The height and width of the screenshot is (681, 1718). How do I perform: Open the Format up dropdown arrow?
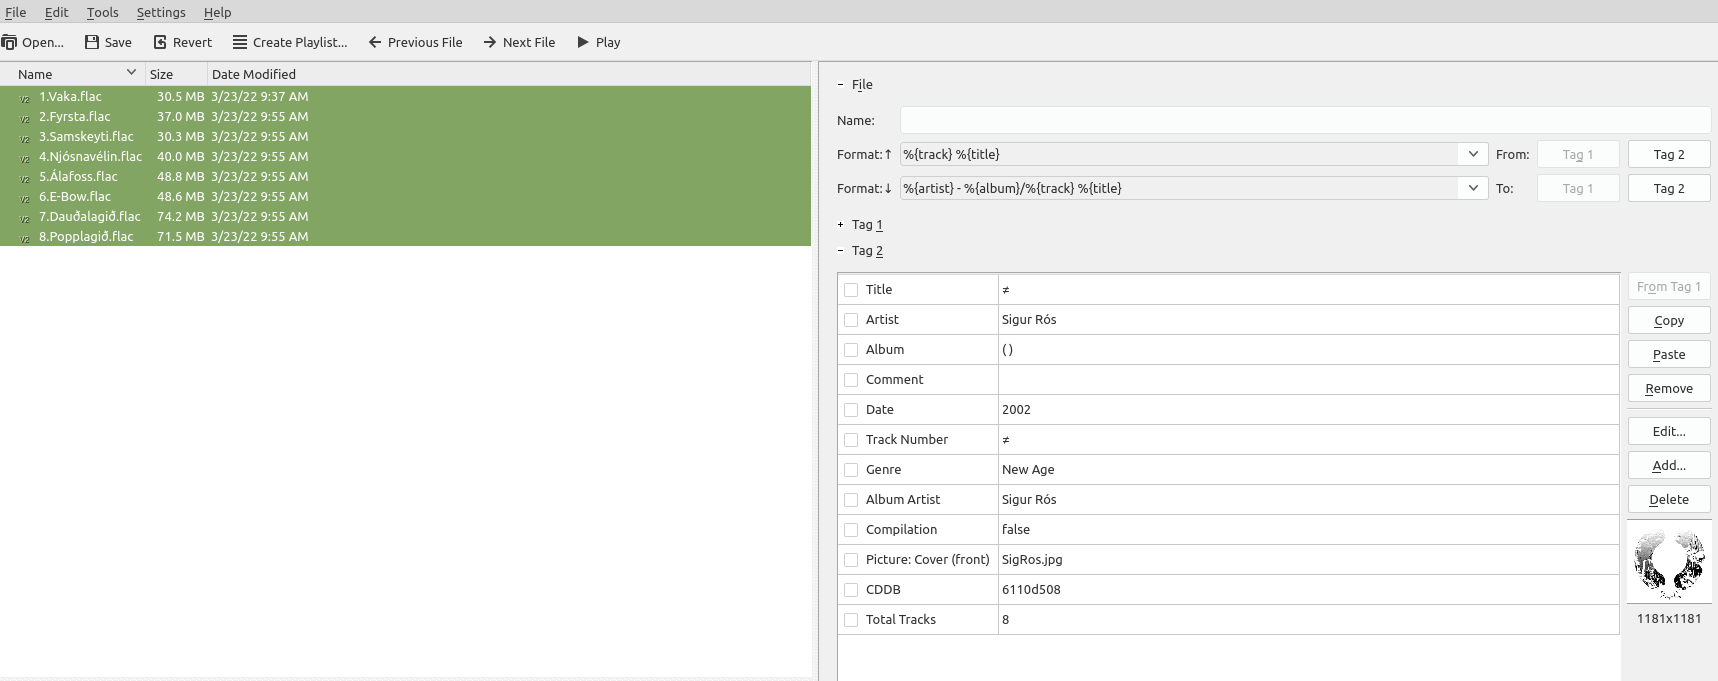(1473, 154)
